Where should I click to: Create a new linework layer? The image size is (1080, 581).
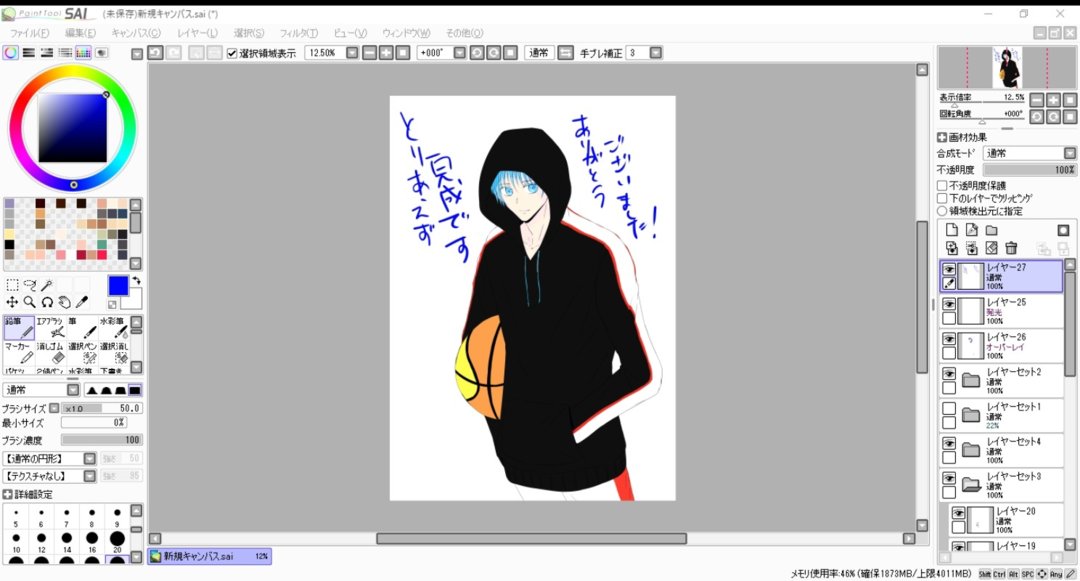tap(971, 230)
